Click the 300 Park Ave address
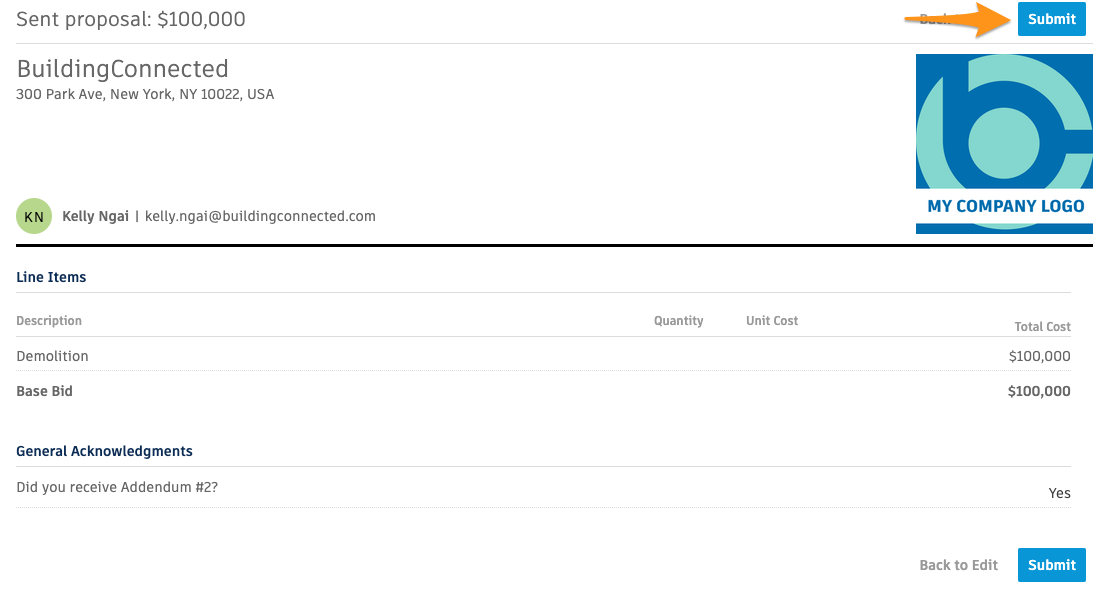Viewport: 1093px width, 598px height. click(145, 95)
